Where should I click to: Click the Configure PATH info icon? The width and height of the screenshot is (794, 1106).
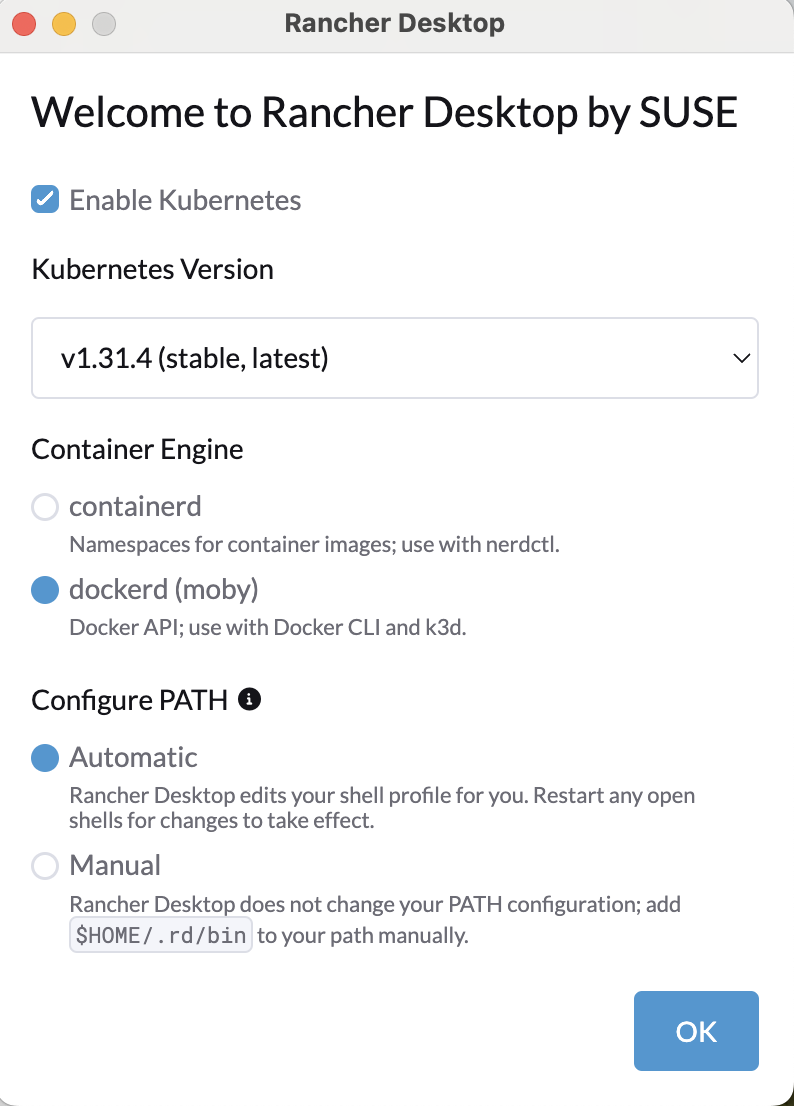(x=250, y=699)
